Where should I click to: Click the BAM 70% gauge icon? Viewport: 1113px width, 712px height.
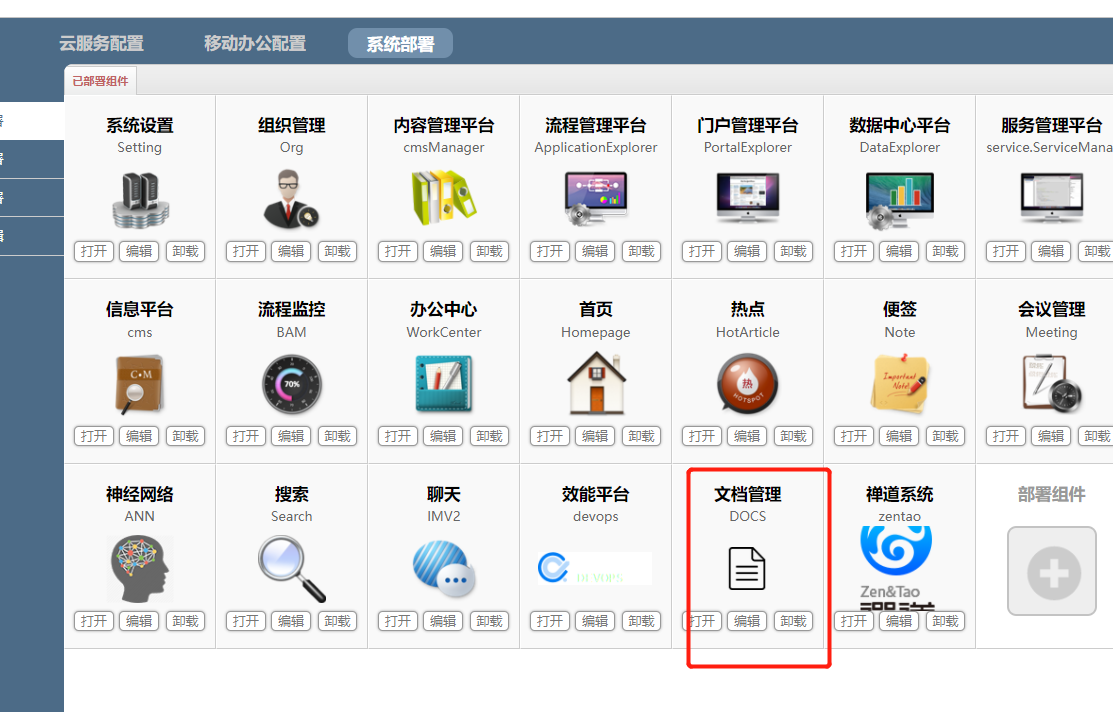click(292, 384)
